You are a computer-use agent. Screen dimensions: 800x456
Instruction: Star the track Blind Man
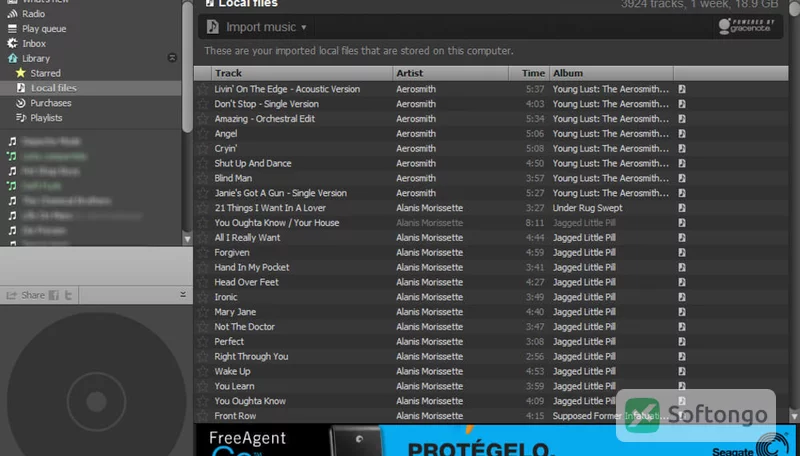[x=203, y=178]
